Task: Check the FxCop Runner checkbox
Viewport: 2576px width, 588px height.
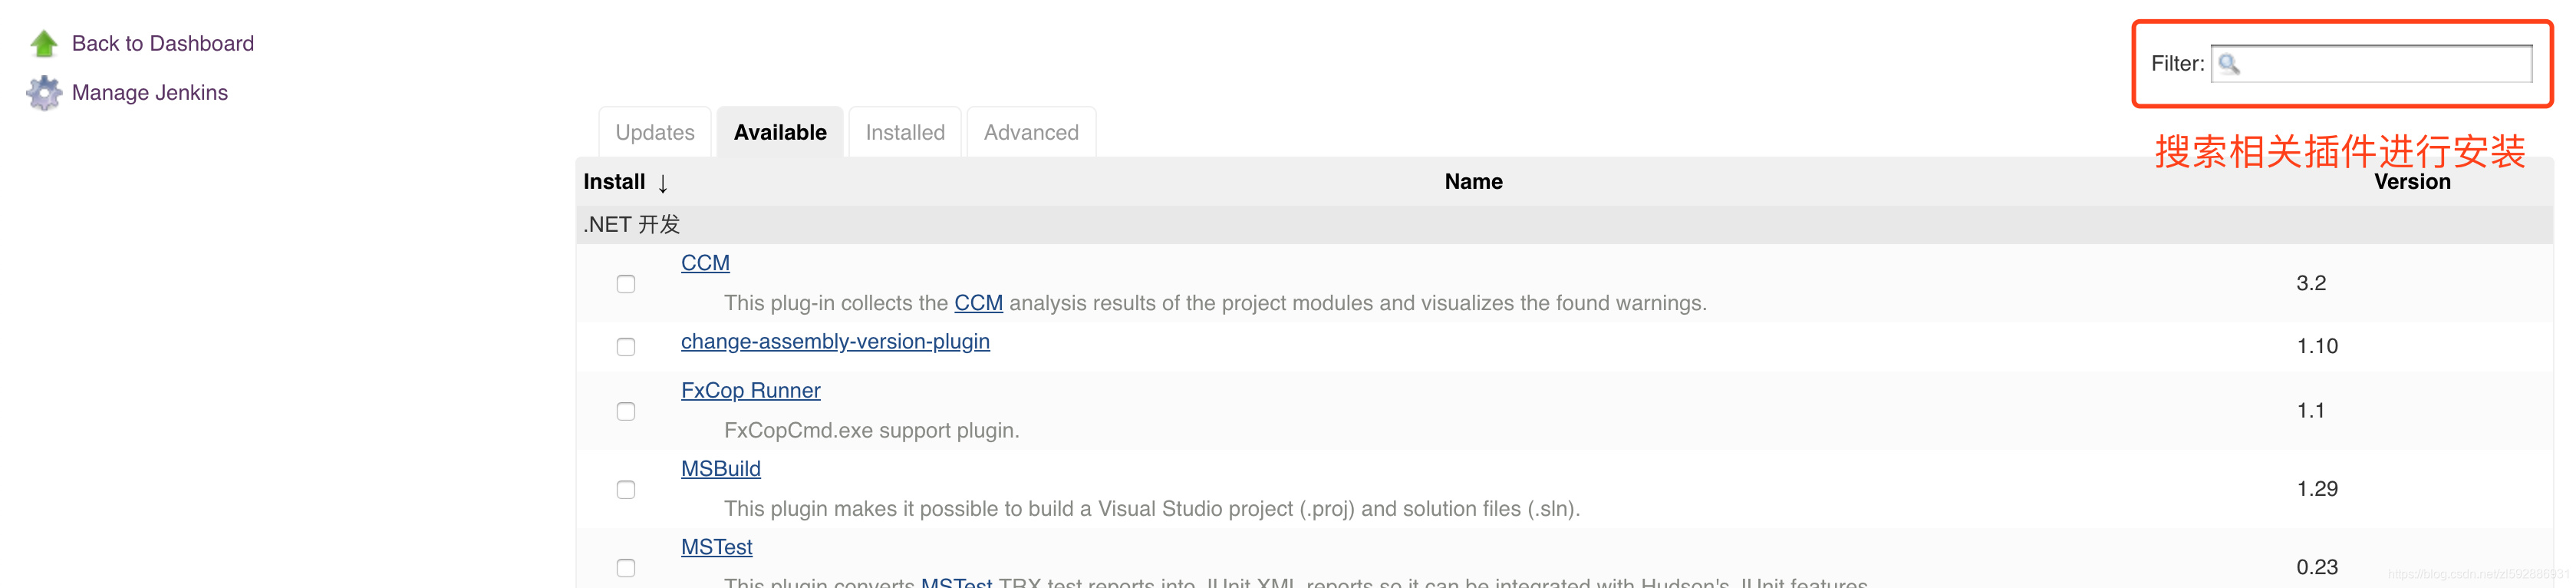Action: (x=626, y=411)
